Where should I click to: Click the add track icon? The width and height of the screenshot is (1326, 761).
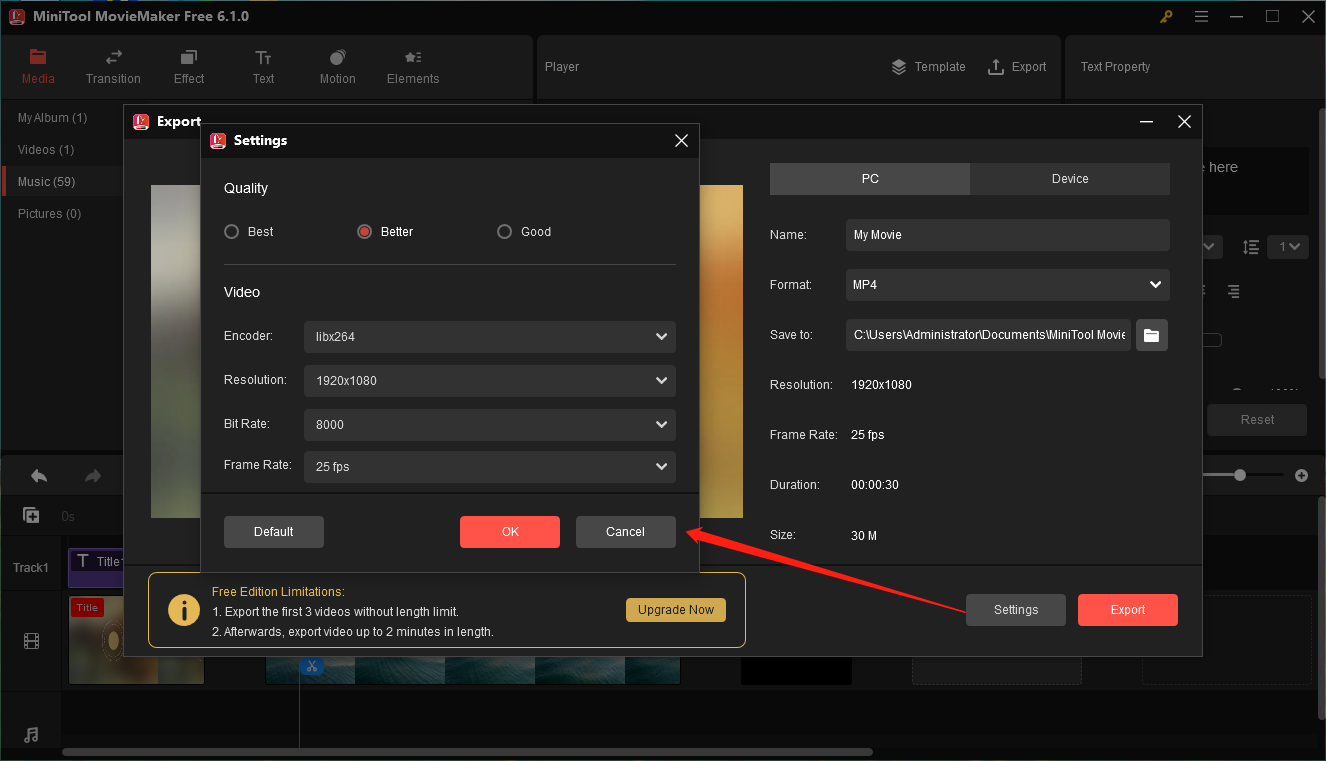(x=31, y=516)
